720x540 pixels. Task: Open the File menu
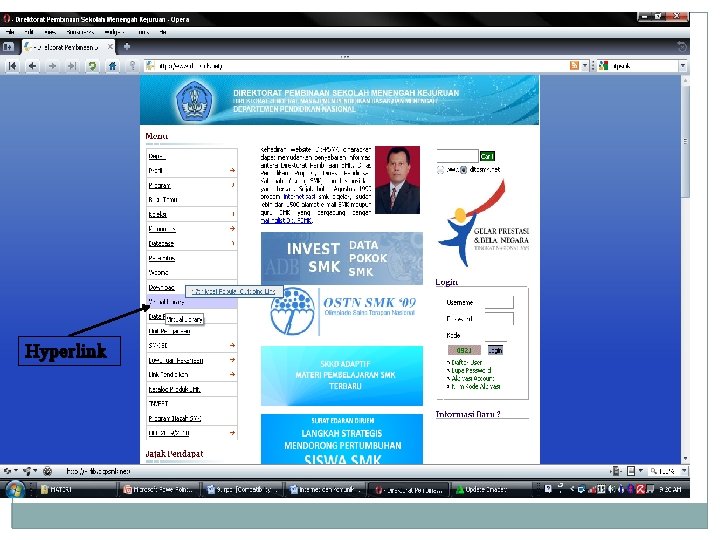coord(10,32)
